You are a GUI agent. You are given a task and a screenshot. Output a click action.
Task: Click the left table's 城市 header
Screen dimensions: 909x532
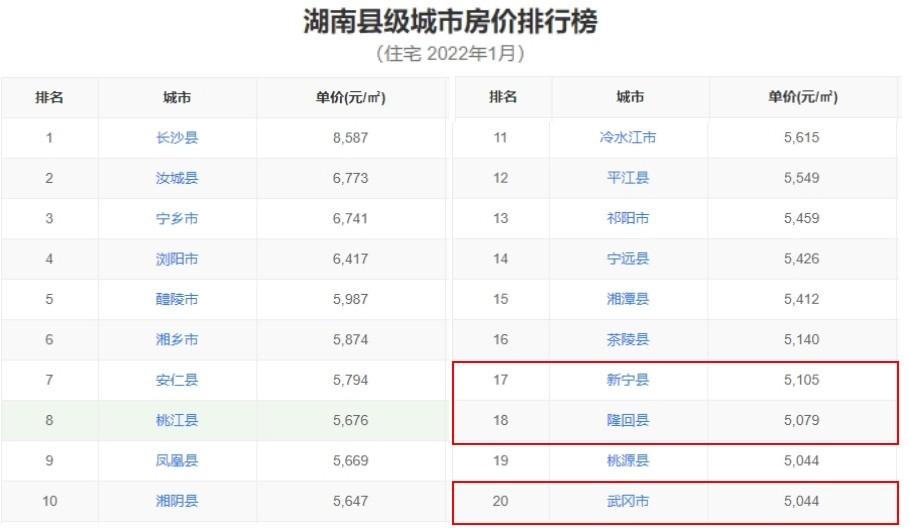tap(177, 97)
